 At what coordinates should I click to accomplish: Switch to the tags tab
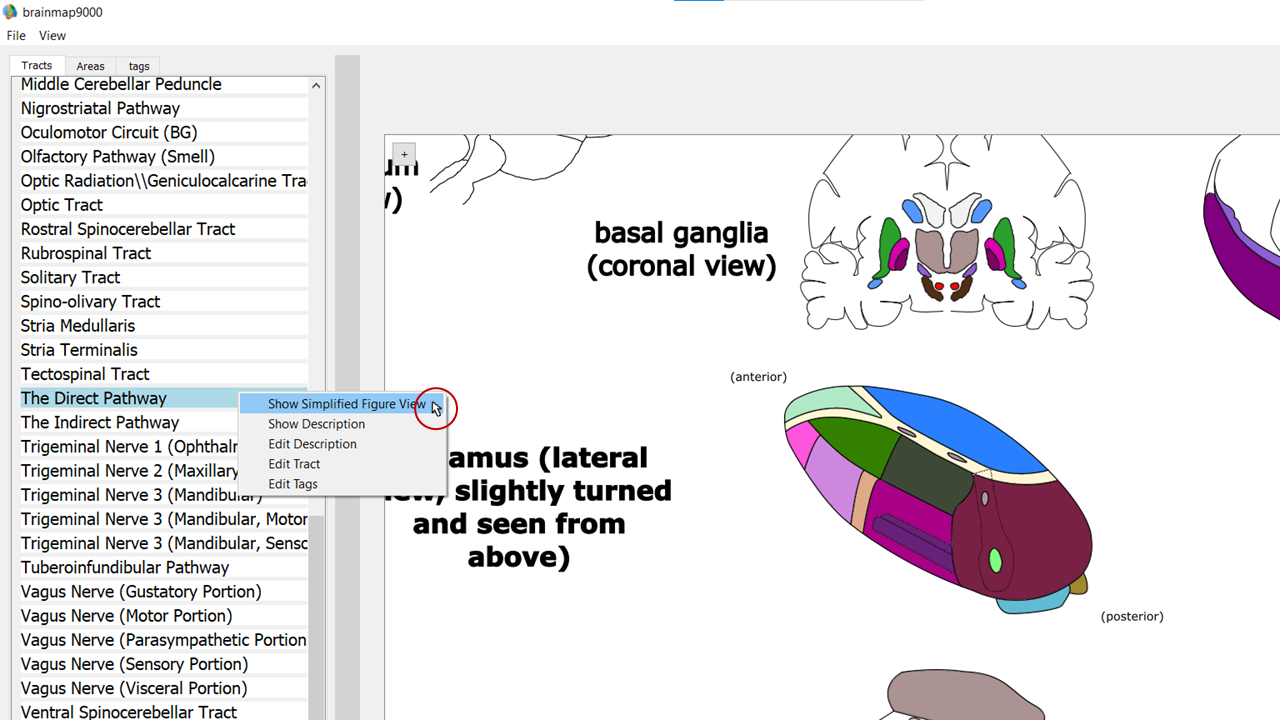[x=139, y=66]
